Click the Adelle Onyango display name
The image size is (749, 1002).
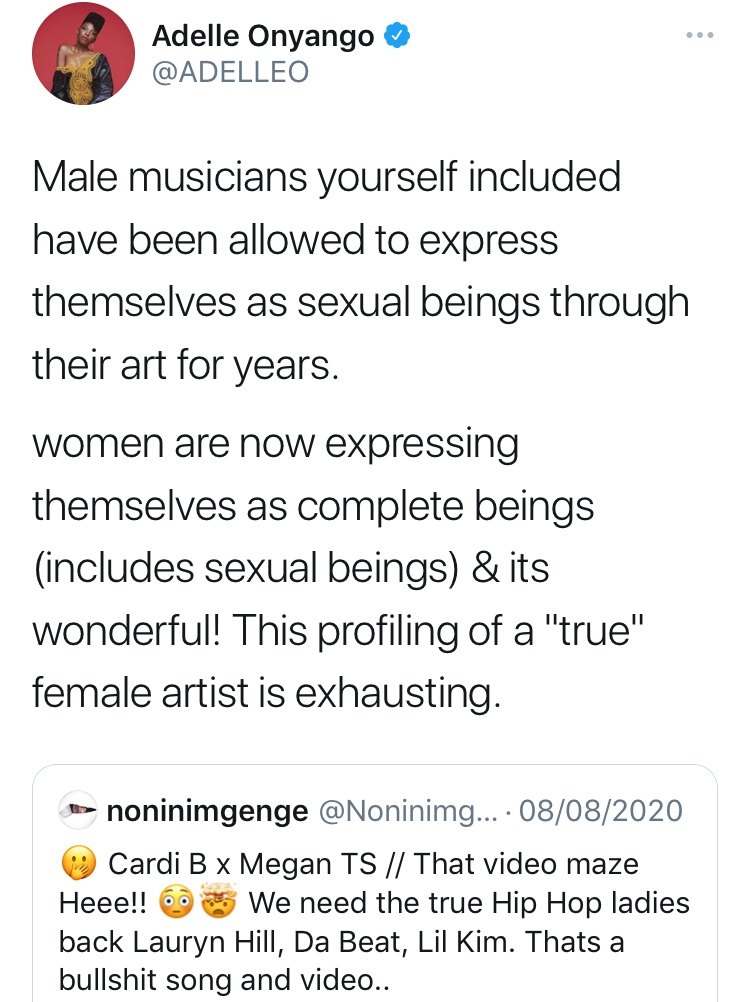(263, 37)
